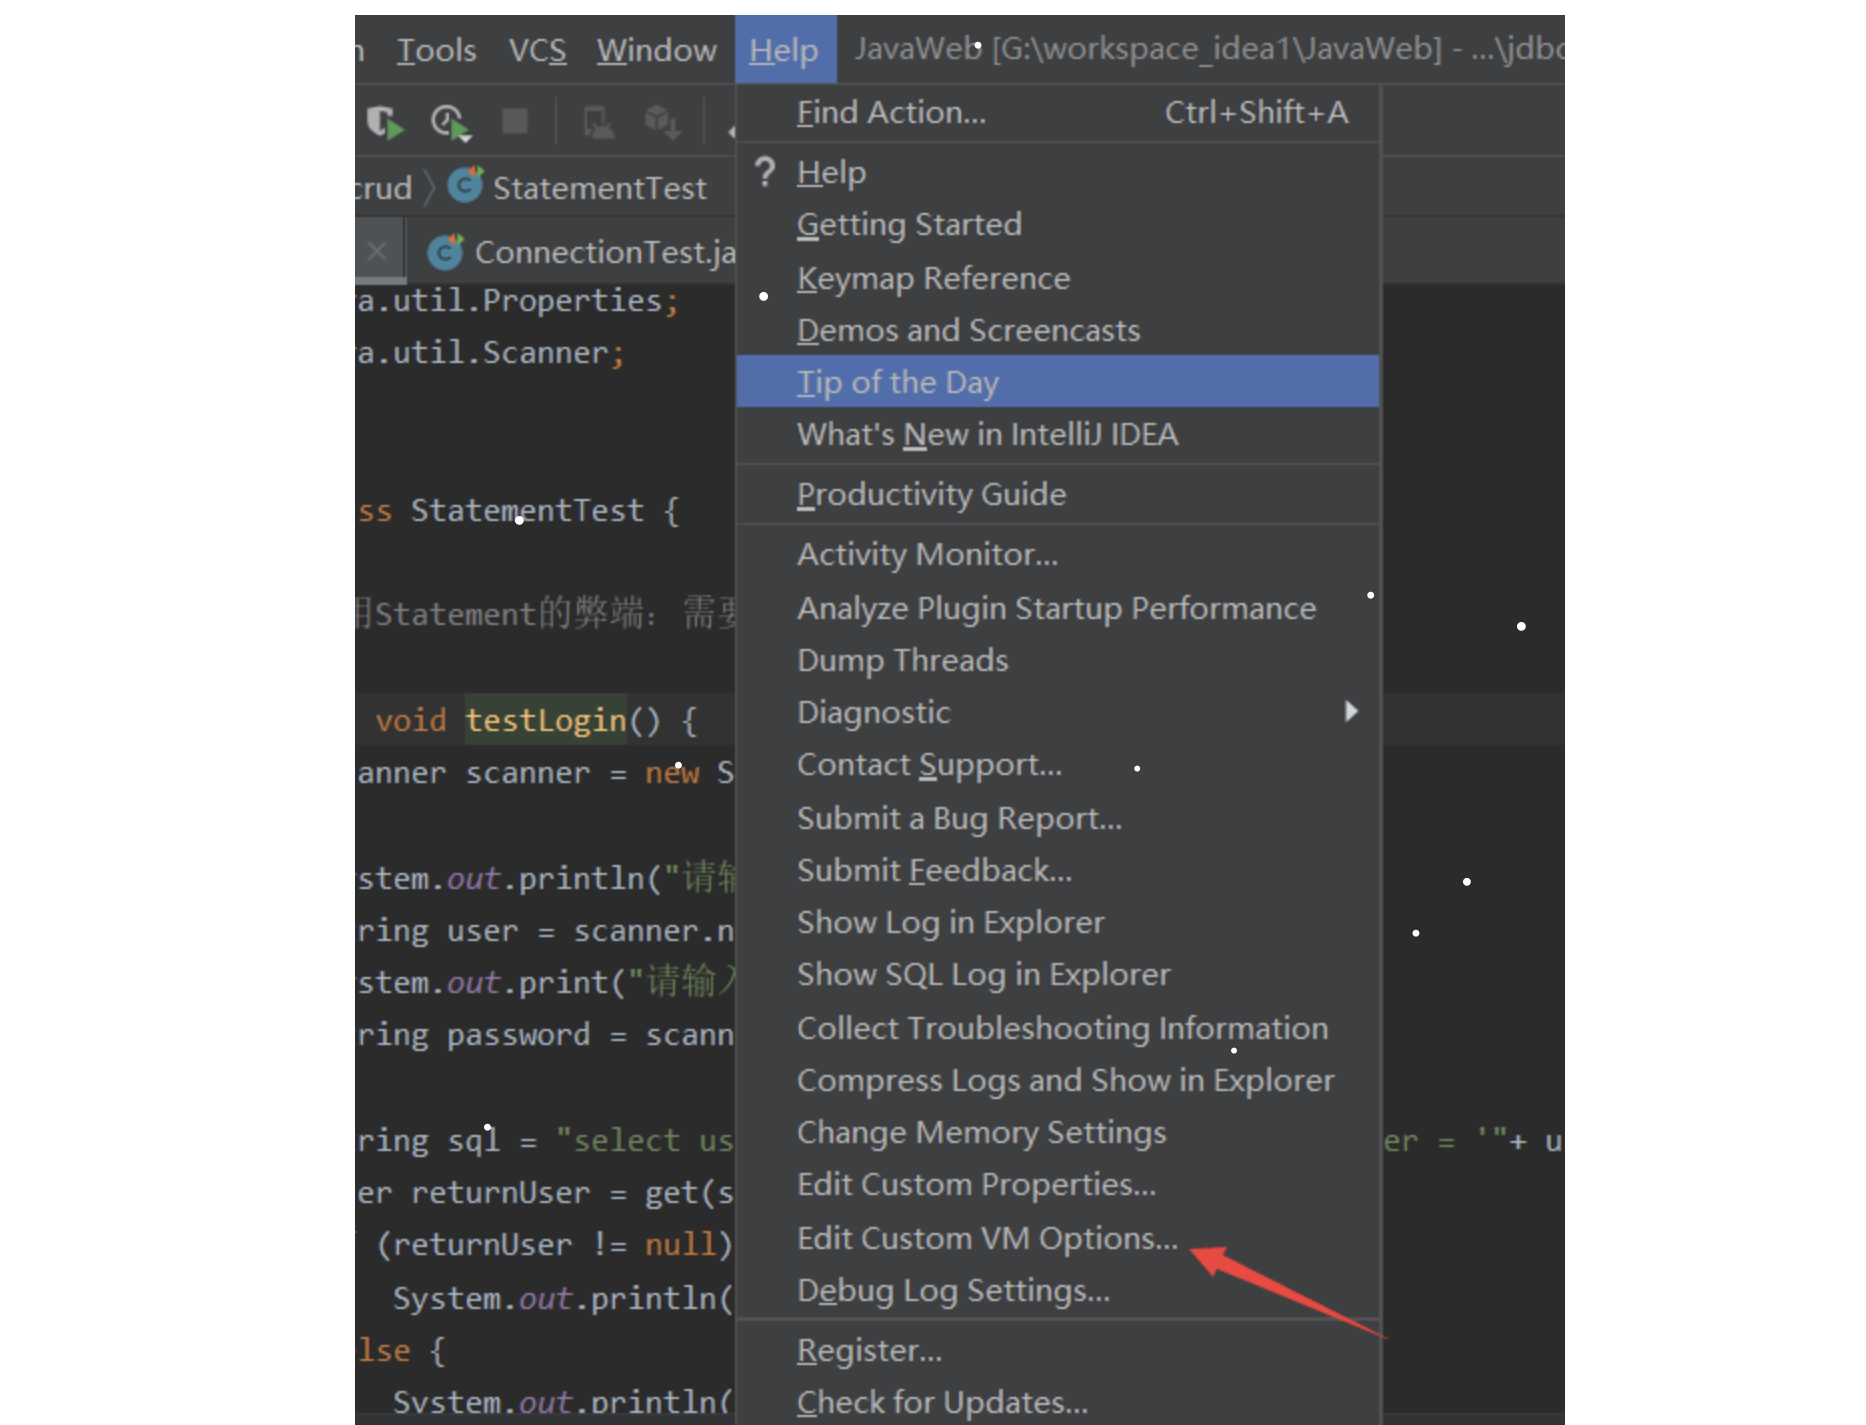Open Change Memory Settings
Image resolution: width=1866 pixels, height=1425 pixels.
pyautogui.click(x=1058, y=1131)
